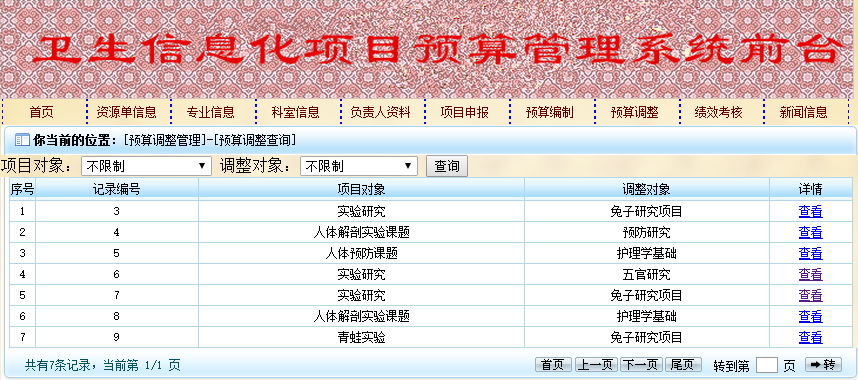The width and height of the screenshot is (858, 380).
Task: Click the 记录编号 column header
Action: coord(116,189)
